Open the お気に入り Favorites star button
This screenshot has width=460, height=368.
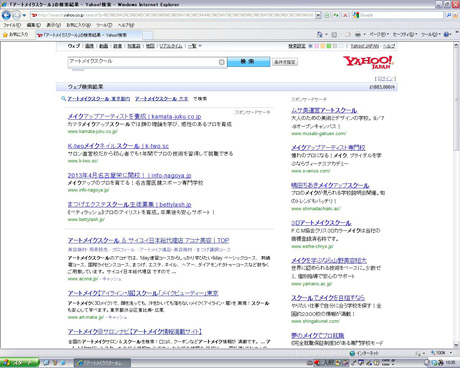pos(15,34)
